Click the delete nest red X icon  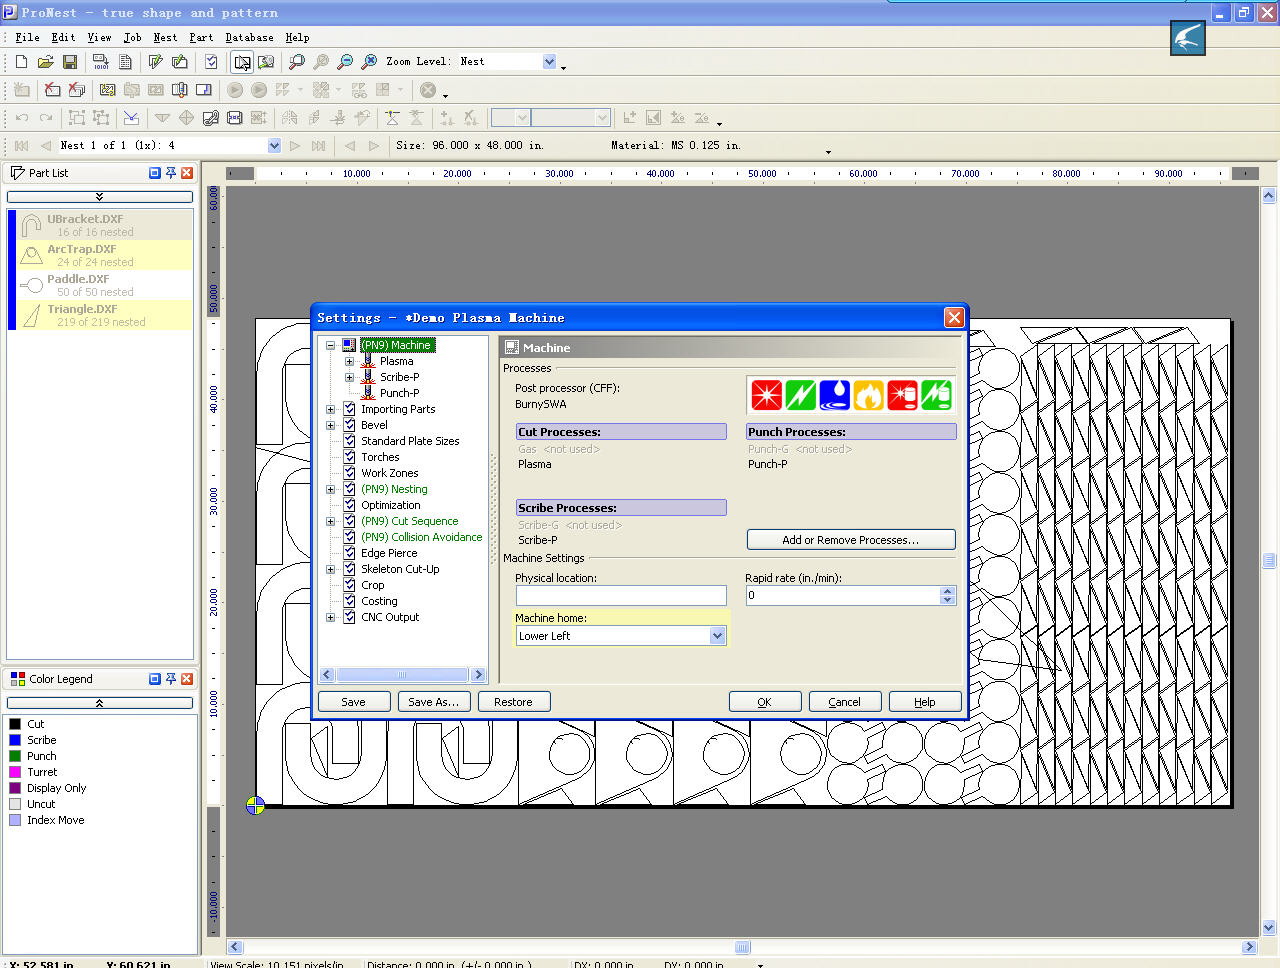[52, 90]
